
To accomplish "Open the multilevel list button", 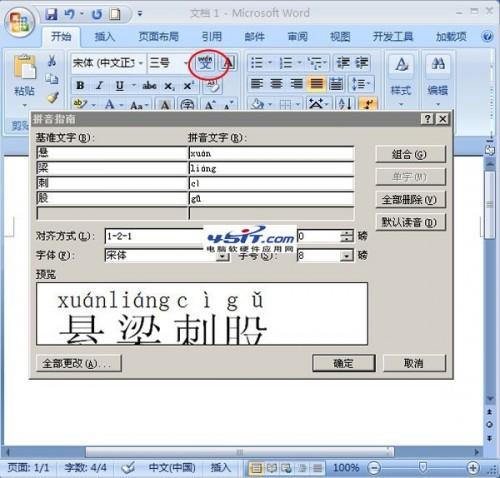I will click(315, 63).
